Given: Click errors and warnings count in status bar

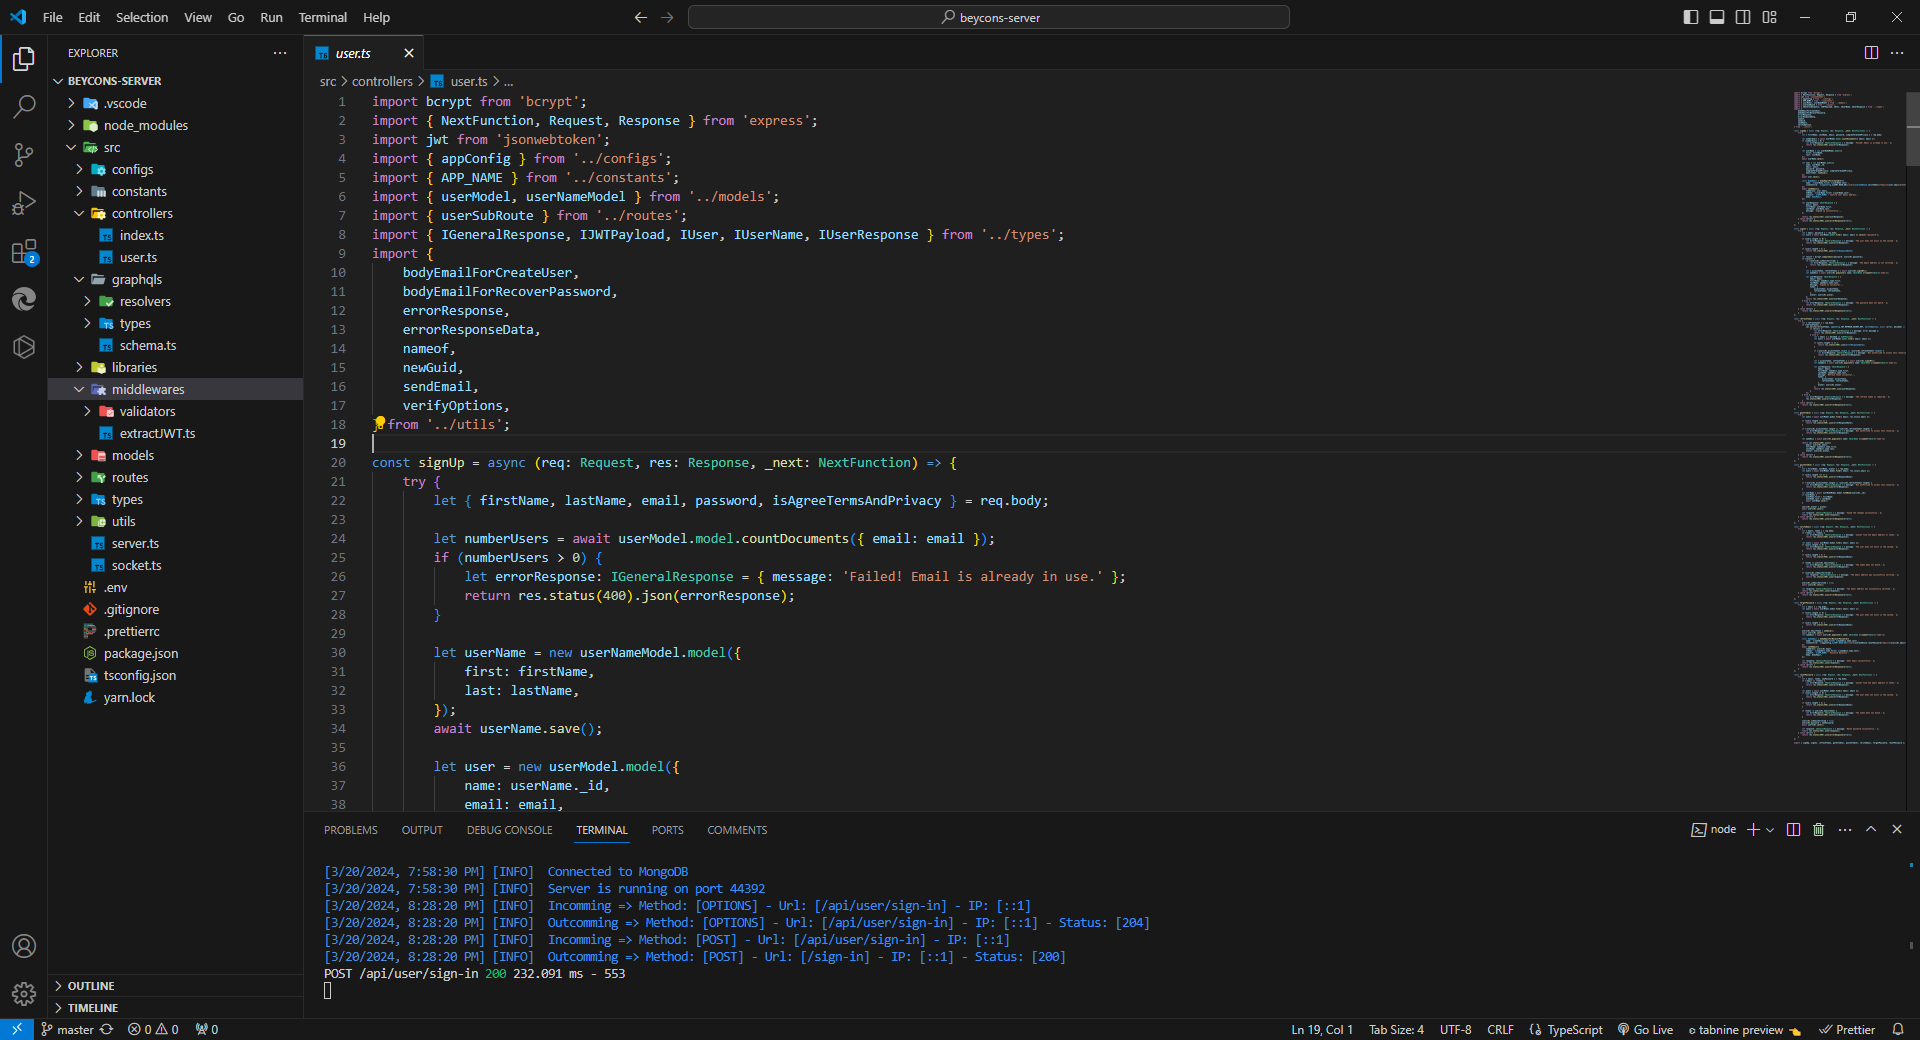Looking at the screenshot, I should pos(153,1029).
